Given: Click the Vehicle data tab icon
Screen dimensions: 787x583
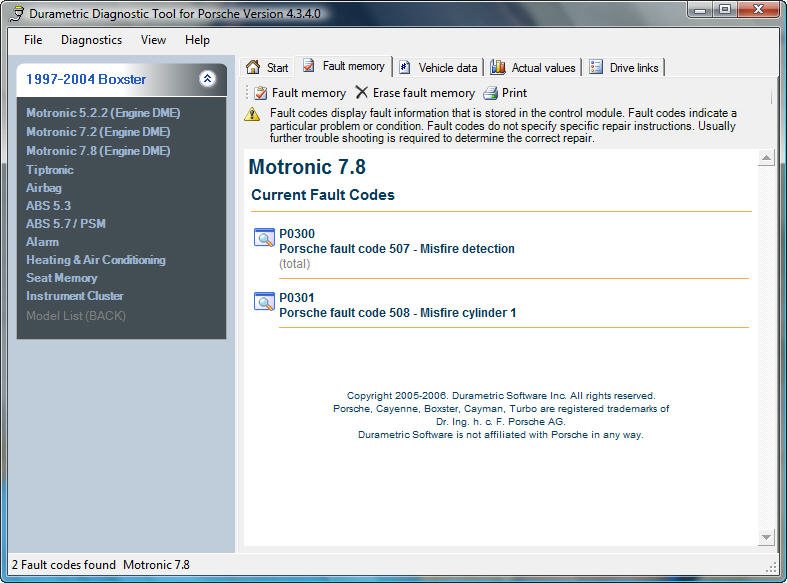Looking at the screenshot, I should pyautogui.click(x=405, y=67).
